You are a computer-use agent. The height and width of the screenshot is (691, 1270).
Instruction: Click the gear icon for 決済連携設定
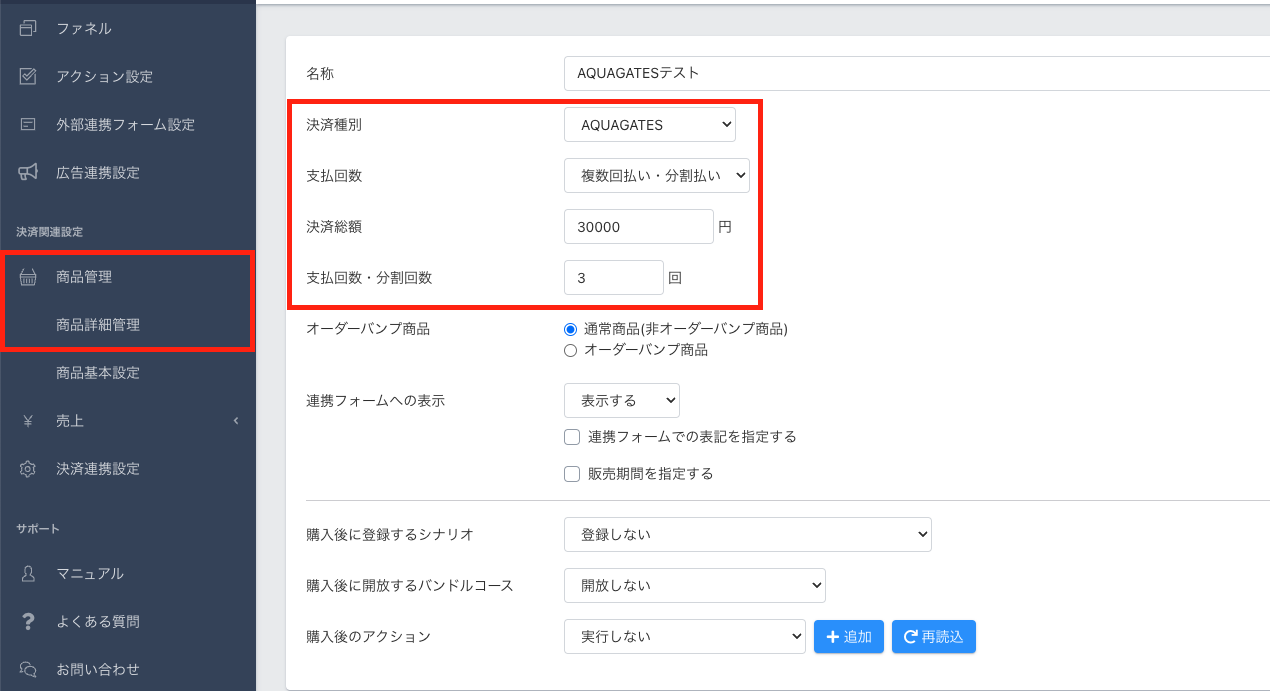point(28,469)
